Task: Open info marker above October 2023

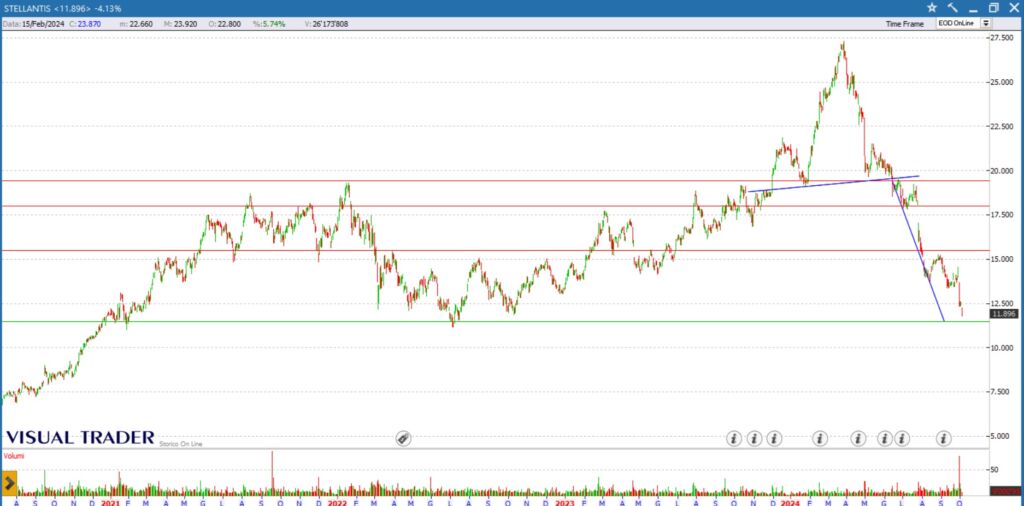Action: [x=733, y=438]
